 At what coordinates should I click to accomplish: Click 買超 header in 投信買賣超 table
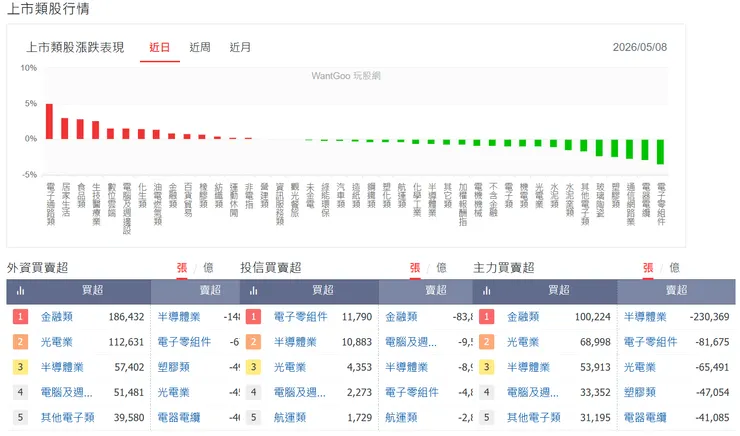(x=323, y=290)
